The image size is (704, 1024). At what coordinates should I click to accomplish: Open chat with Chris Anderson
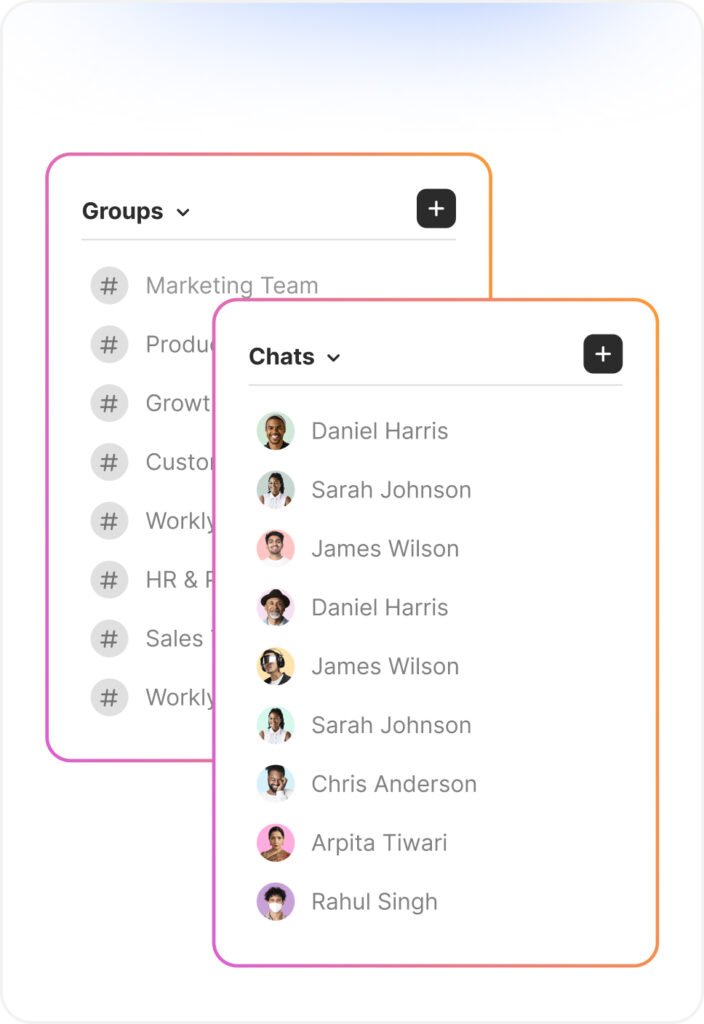point(393,784)
